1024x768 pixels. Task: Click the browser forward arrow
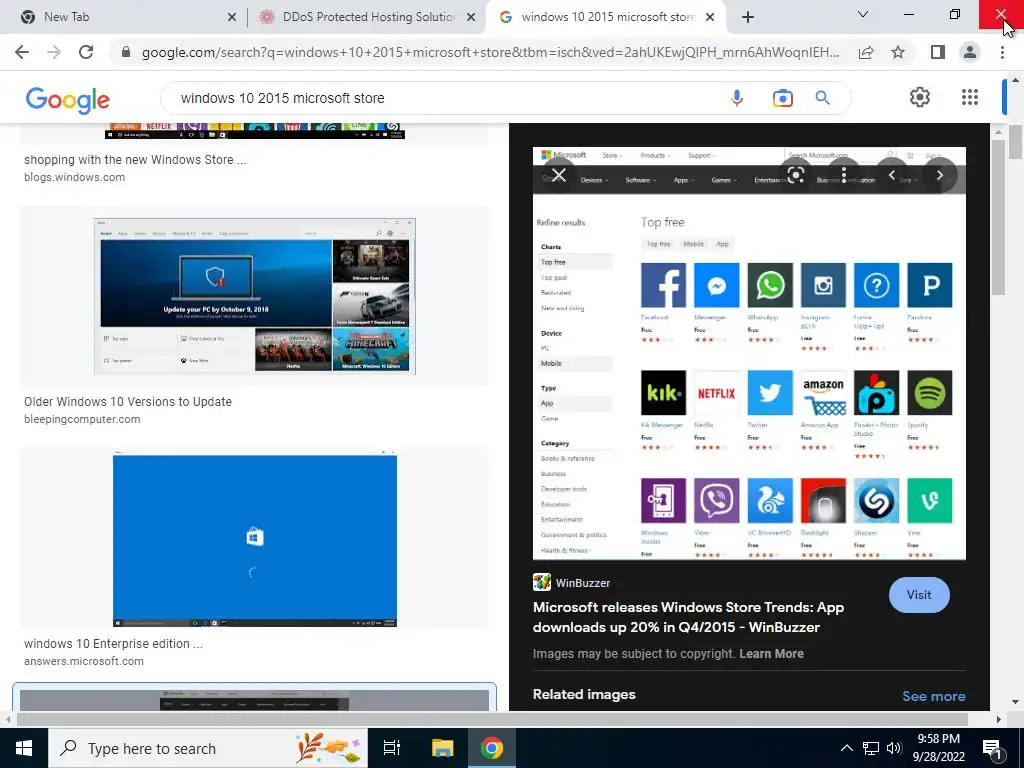click(x=54, y=52)
